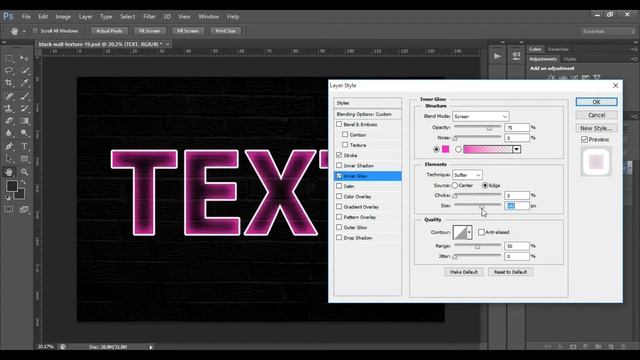The width and height of the screenshot is (640, 360).
Task: Enable the Inner Shadow checkbox
Action: pos(339,165)
